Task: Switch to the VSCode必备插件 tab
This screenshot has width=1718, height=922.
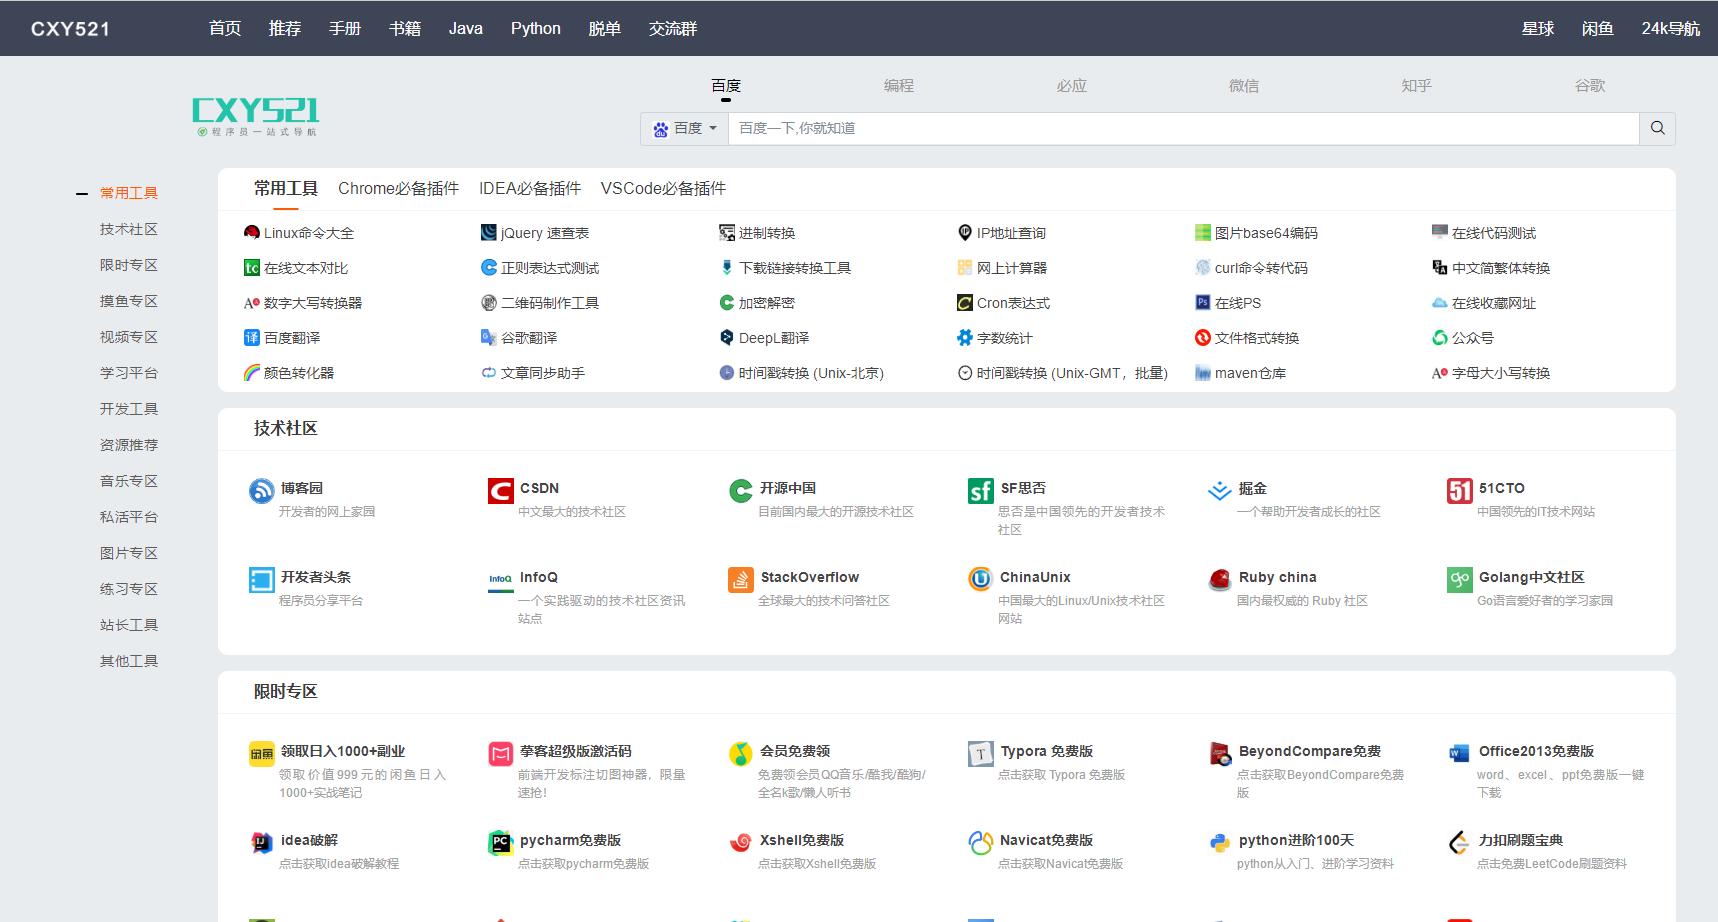Action: tap(663, 188)
